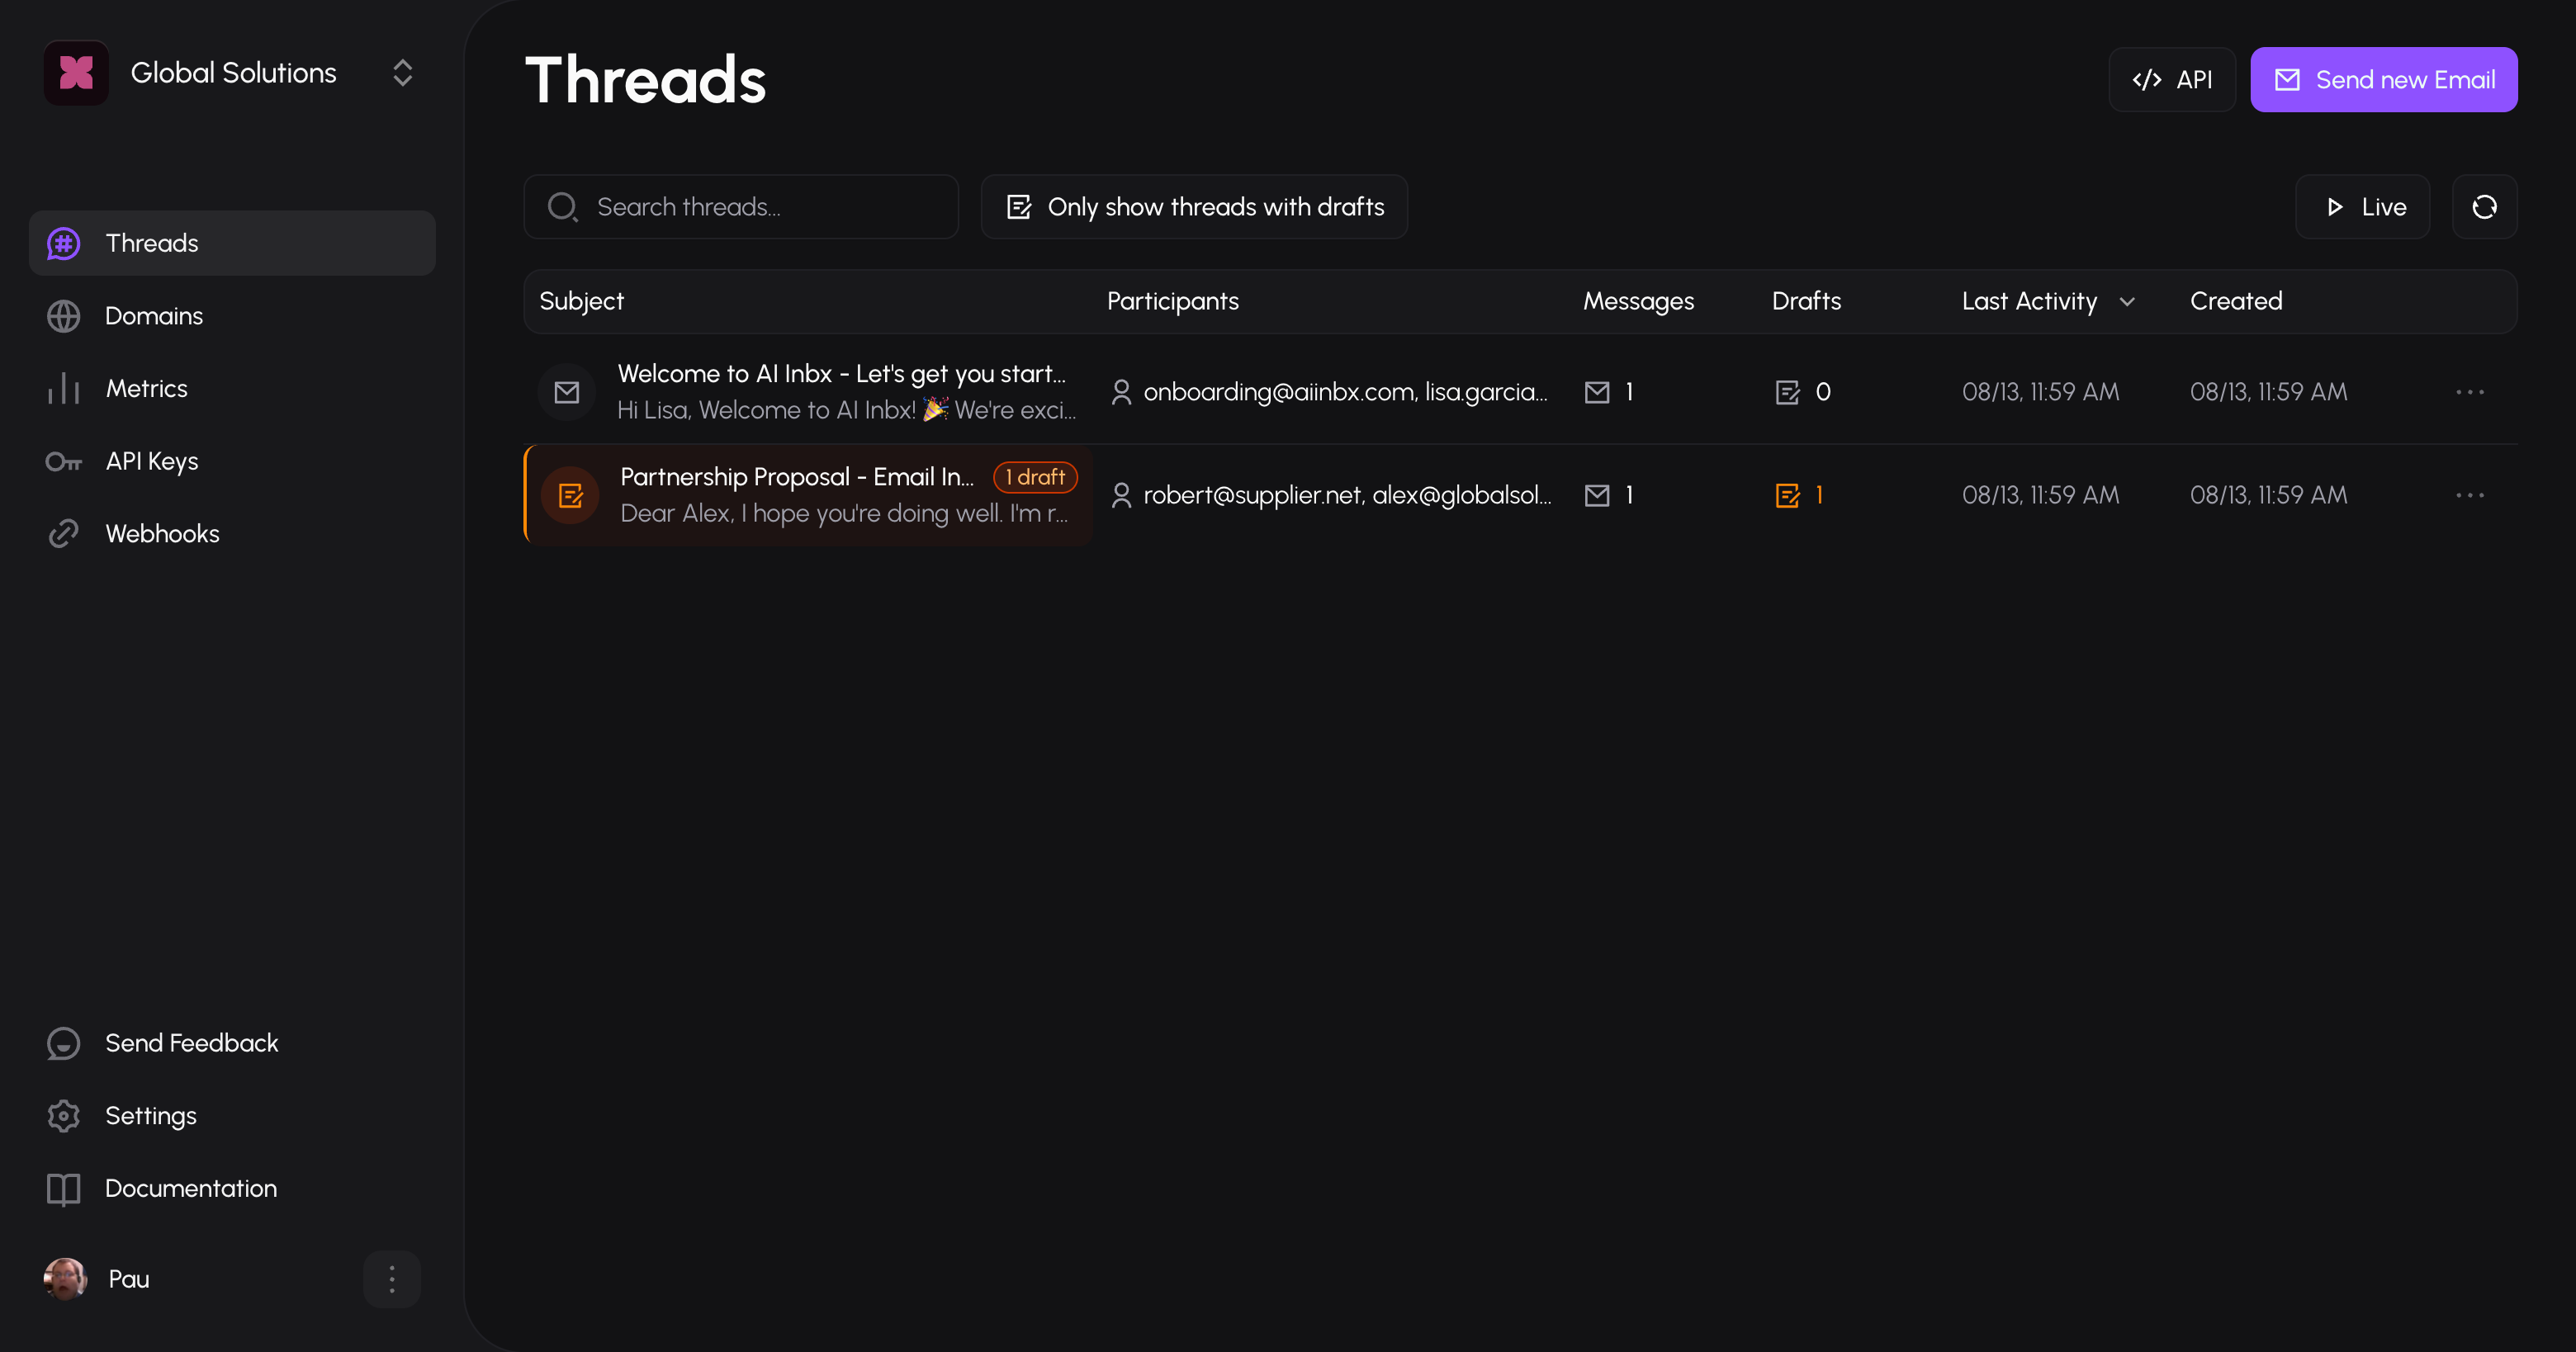Click the Metrics bar-chart icon
Screen dimensions: 2576x1352
coord(63,388)
